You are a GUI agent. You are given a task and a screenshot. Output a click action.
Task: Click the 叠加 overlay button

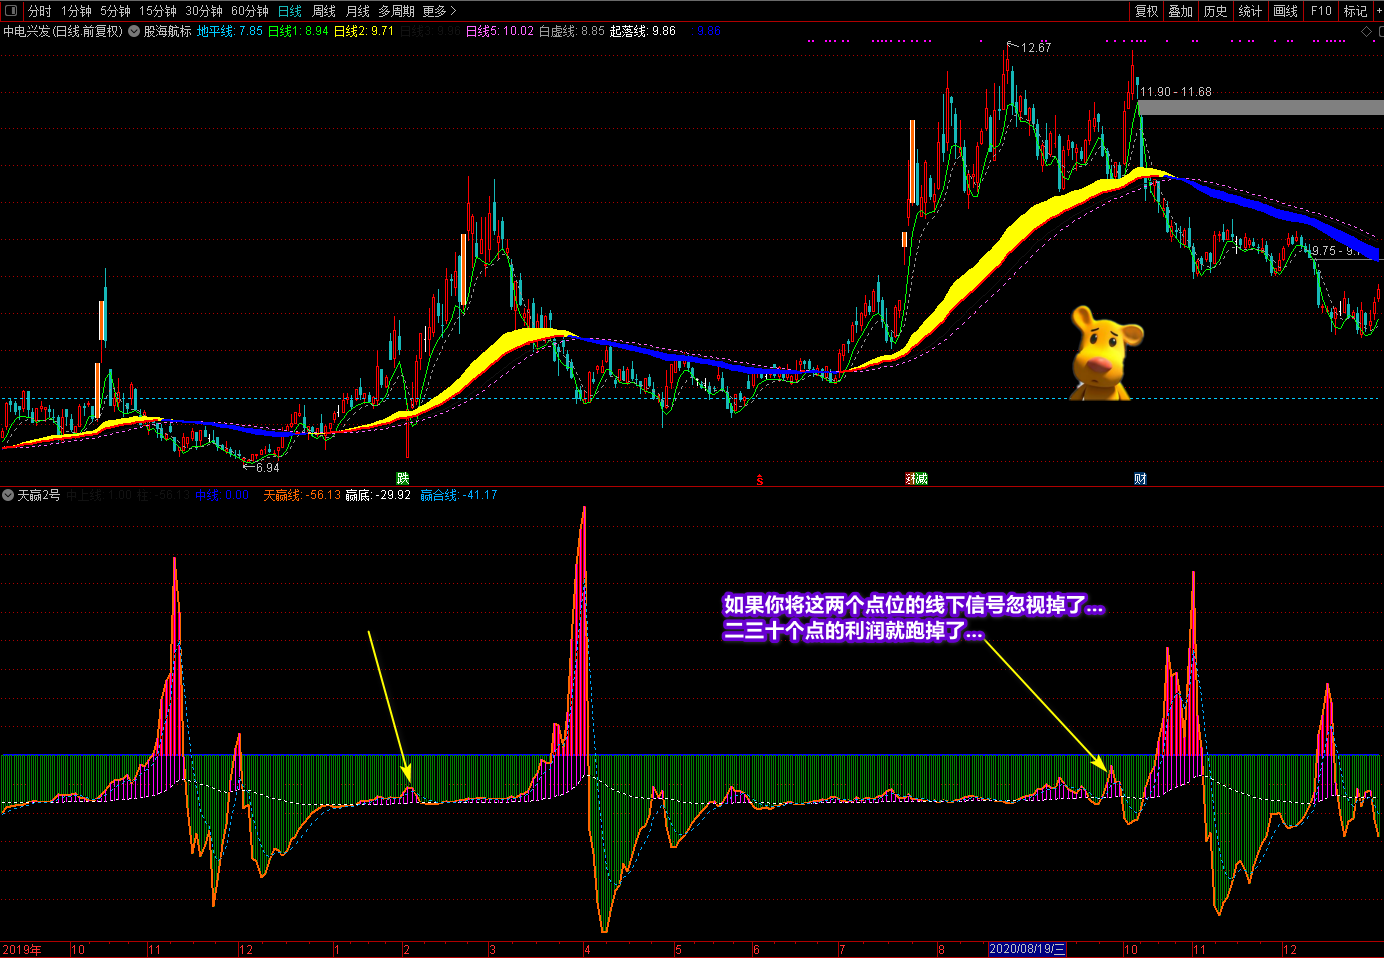click(x=1180, y=11)
